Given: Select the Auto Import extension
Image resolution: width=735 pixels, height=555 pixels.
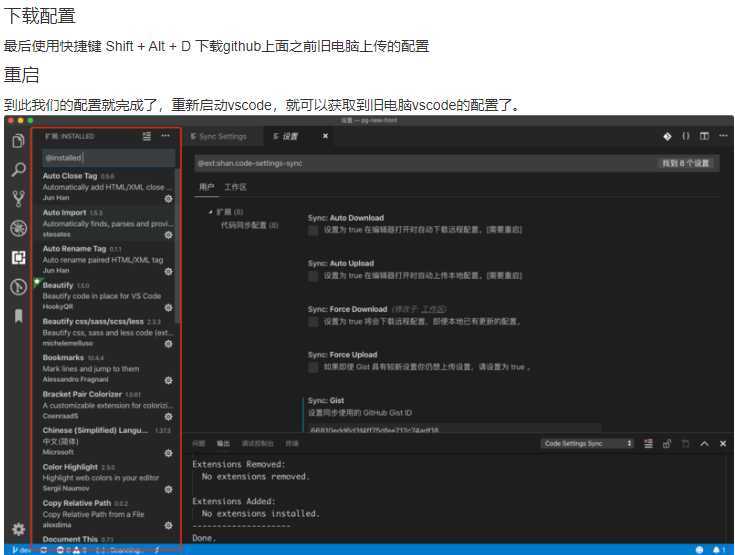Looking at the screenshot, I should [x=108, y=224].
